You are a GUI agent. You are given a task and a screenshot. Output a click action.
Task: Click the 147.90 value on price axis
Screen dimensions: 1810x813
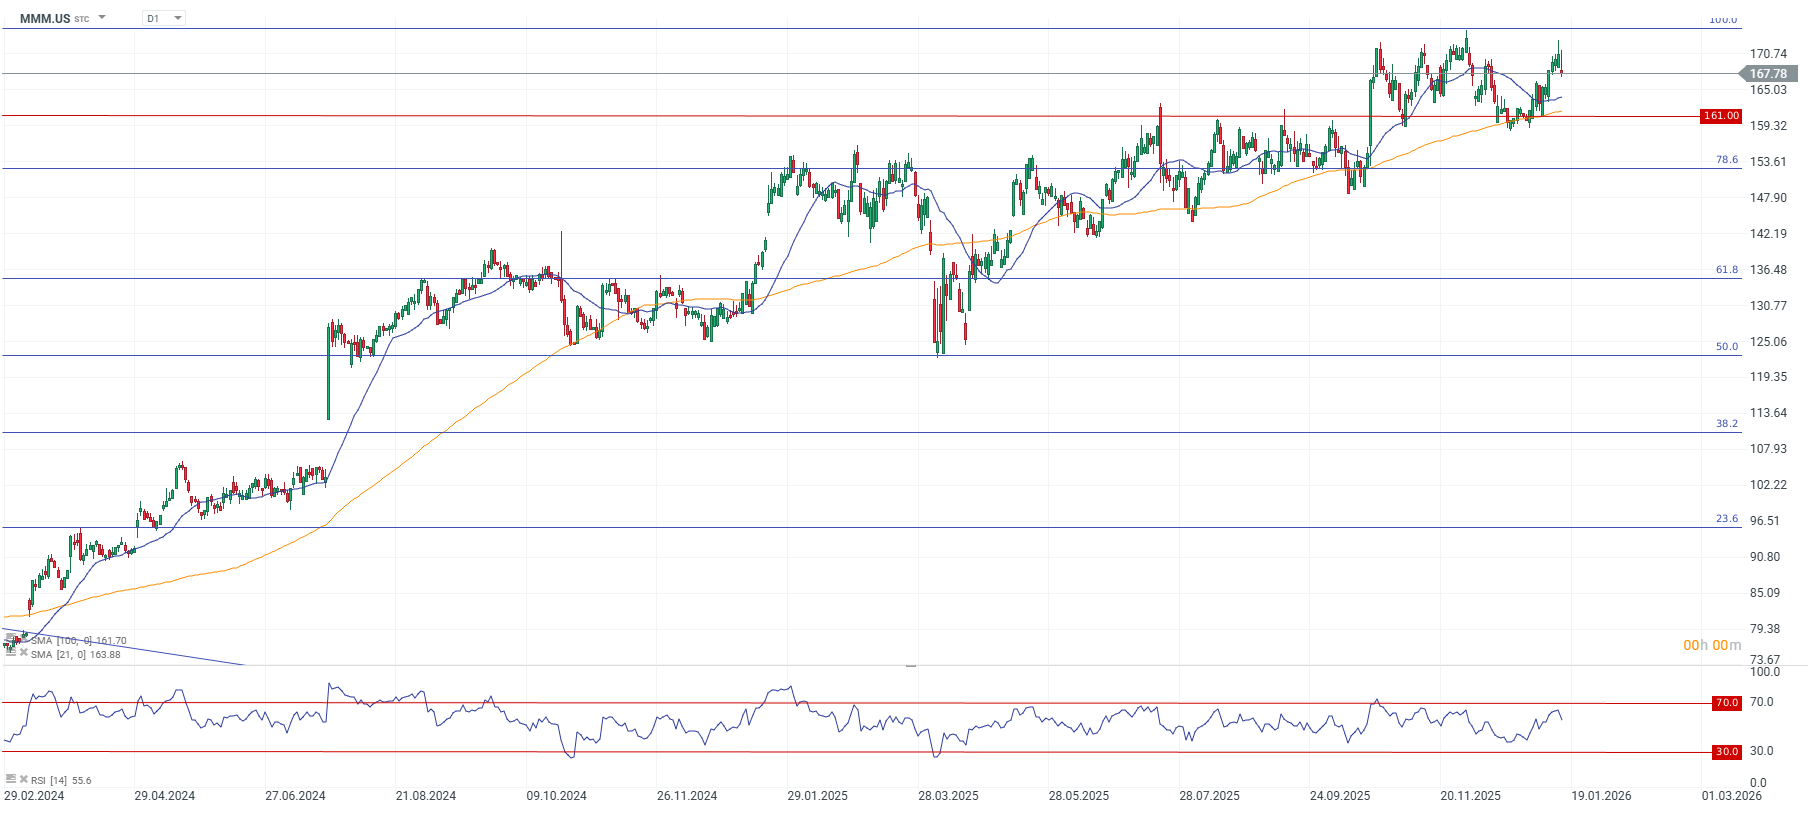tap(1768, 198)
